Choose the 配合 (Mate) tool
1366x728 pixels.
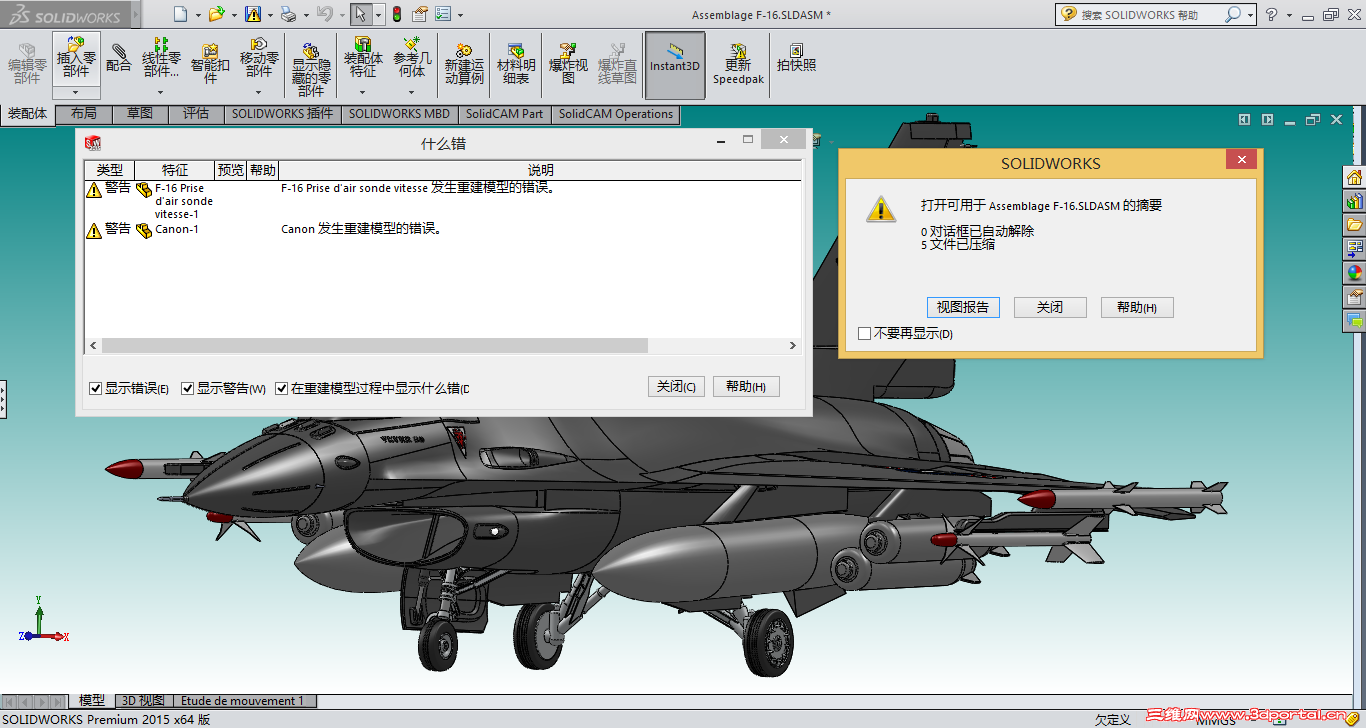tap(119, 58)
